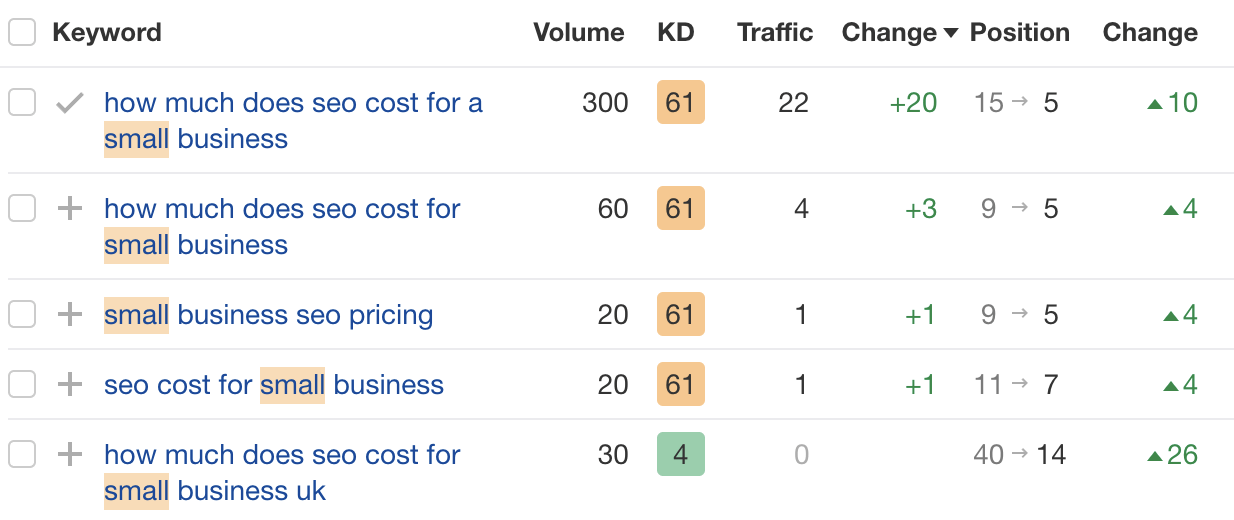This screenshot has height=520, width=1234.
Task: Open 'seo cost for small business' keyword link
Action: [x=273, y=385]
